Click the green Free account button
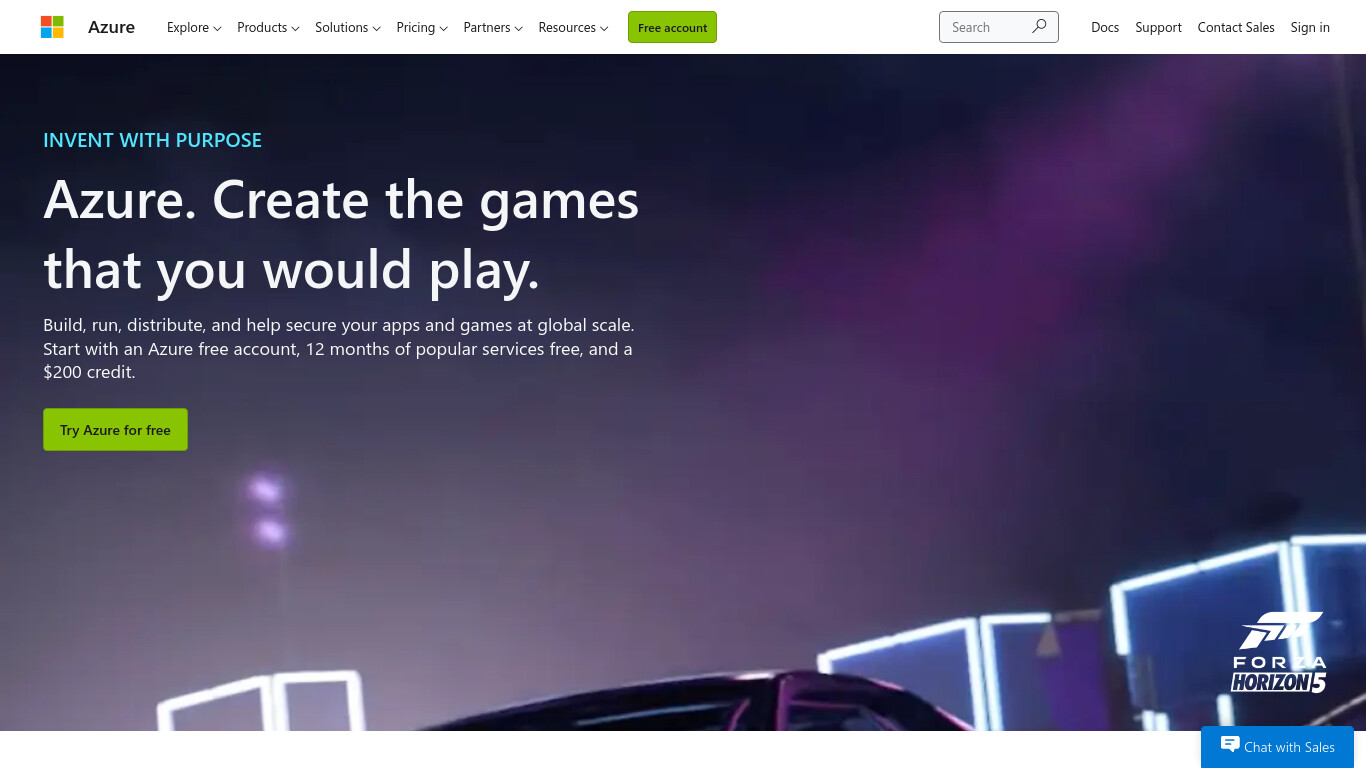This screenshot has width=1366, height=768. [672, 27]
